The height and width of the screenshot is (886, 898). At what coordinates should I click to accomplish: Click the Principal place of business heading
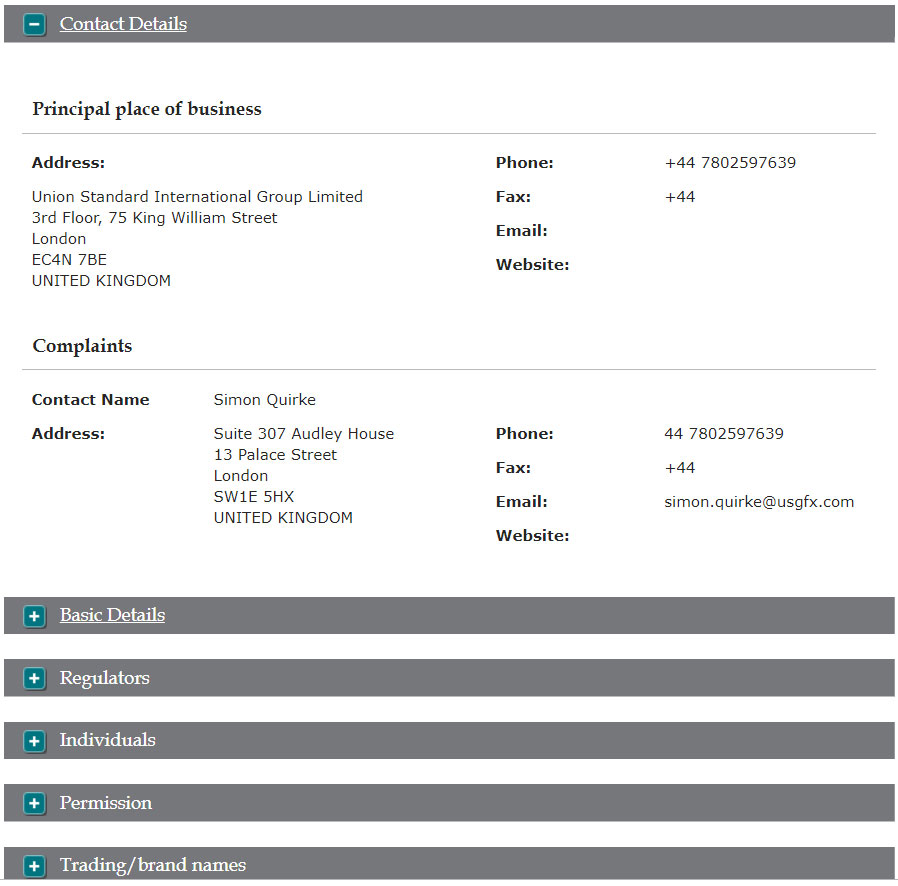[147, 109]
